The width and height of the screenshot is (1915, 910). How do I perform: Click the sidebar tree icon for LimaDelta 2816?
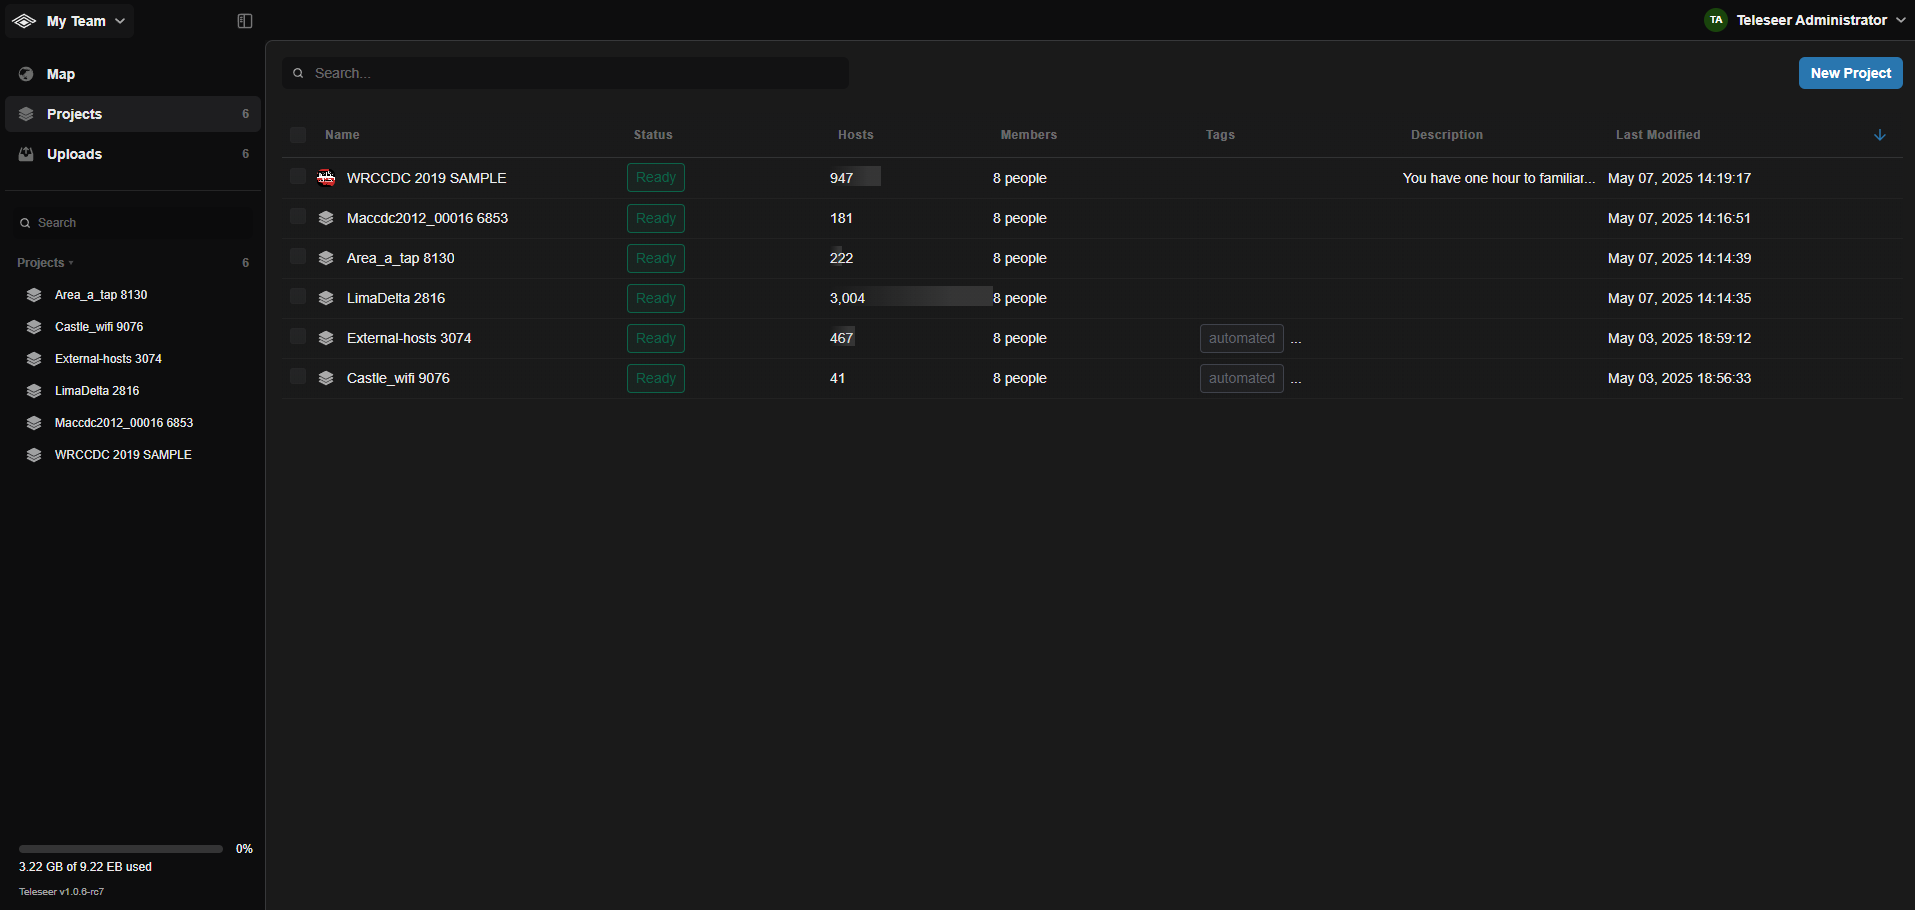34,391
